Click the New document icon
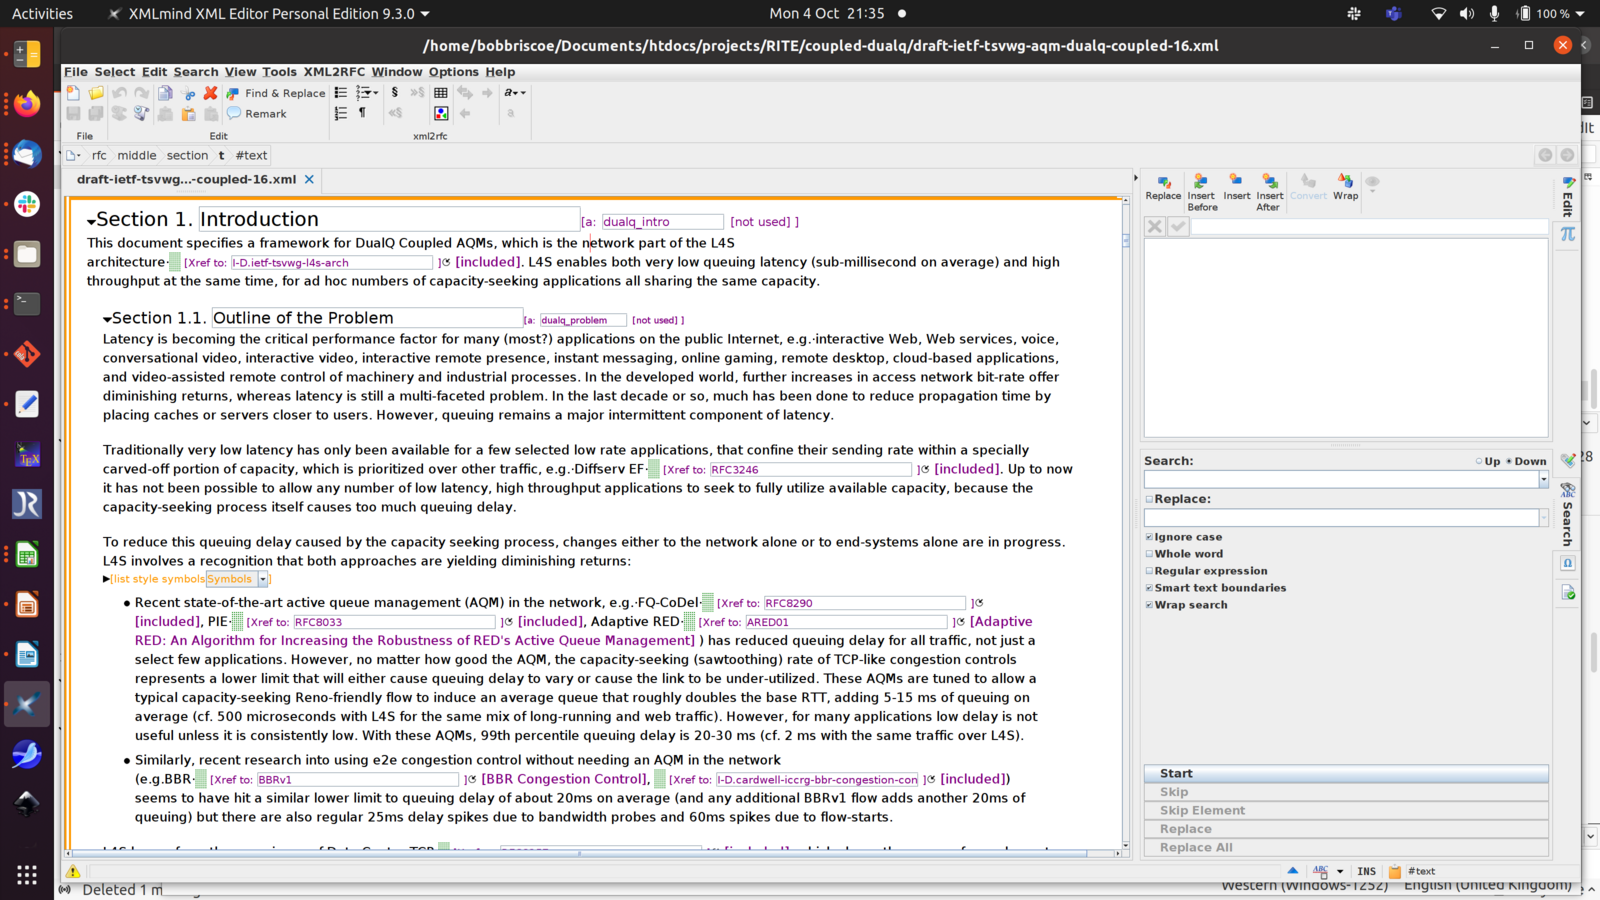The height and width of the screenshot is (900, 1600). point(73,93)
